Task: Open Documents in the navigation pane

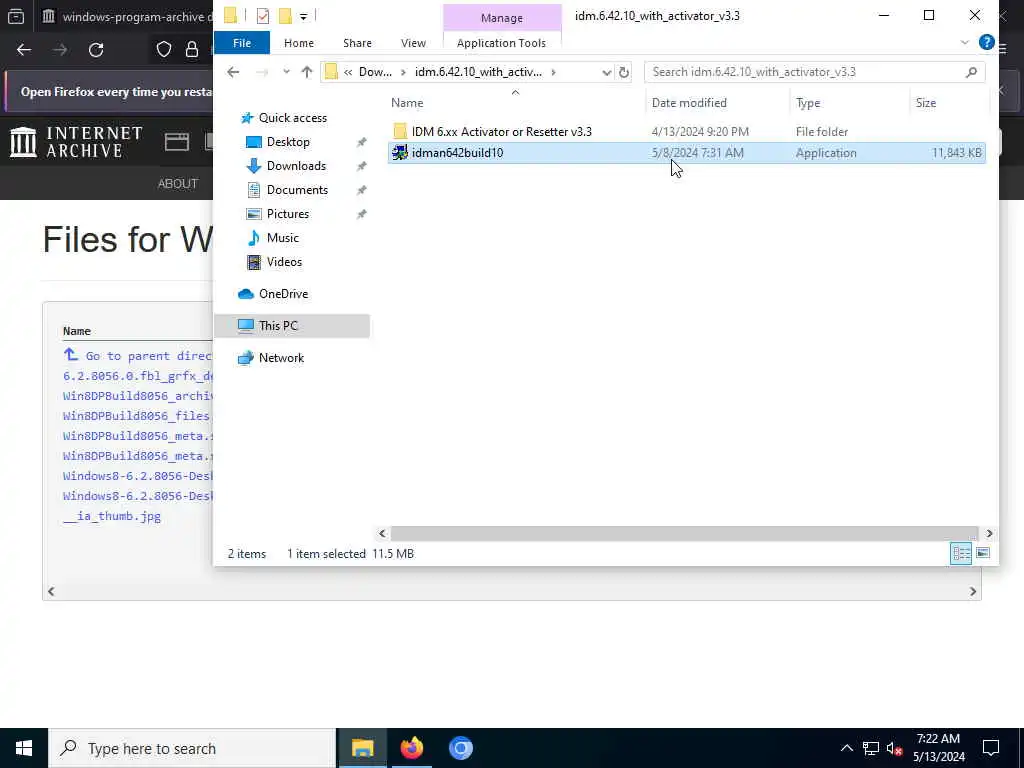Action: 297,190
